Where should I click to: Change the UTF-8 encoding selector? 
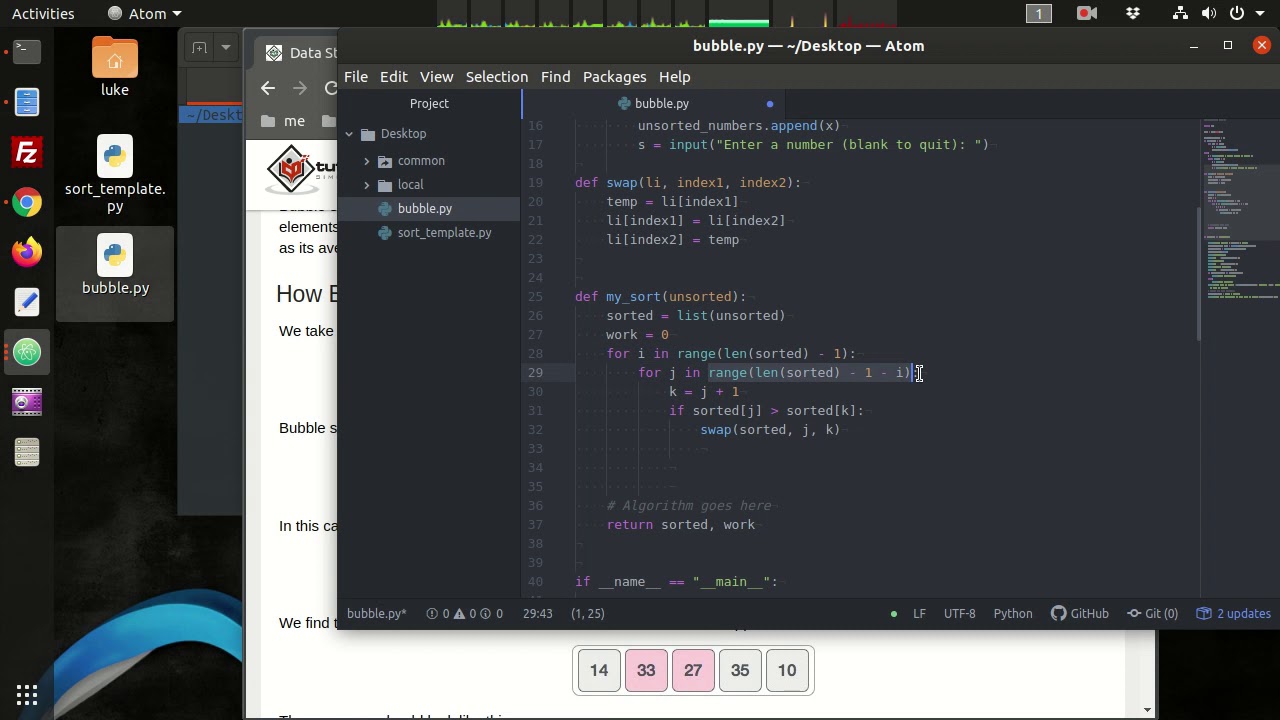[x=959, y=613]
